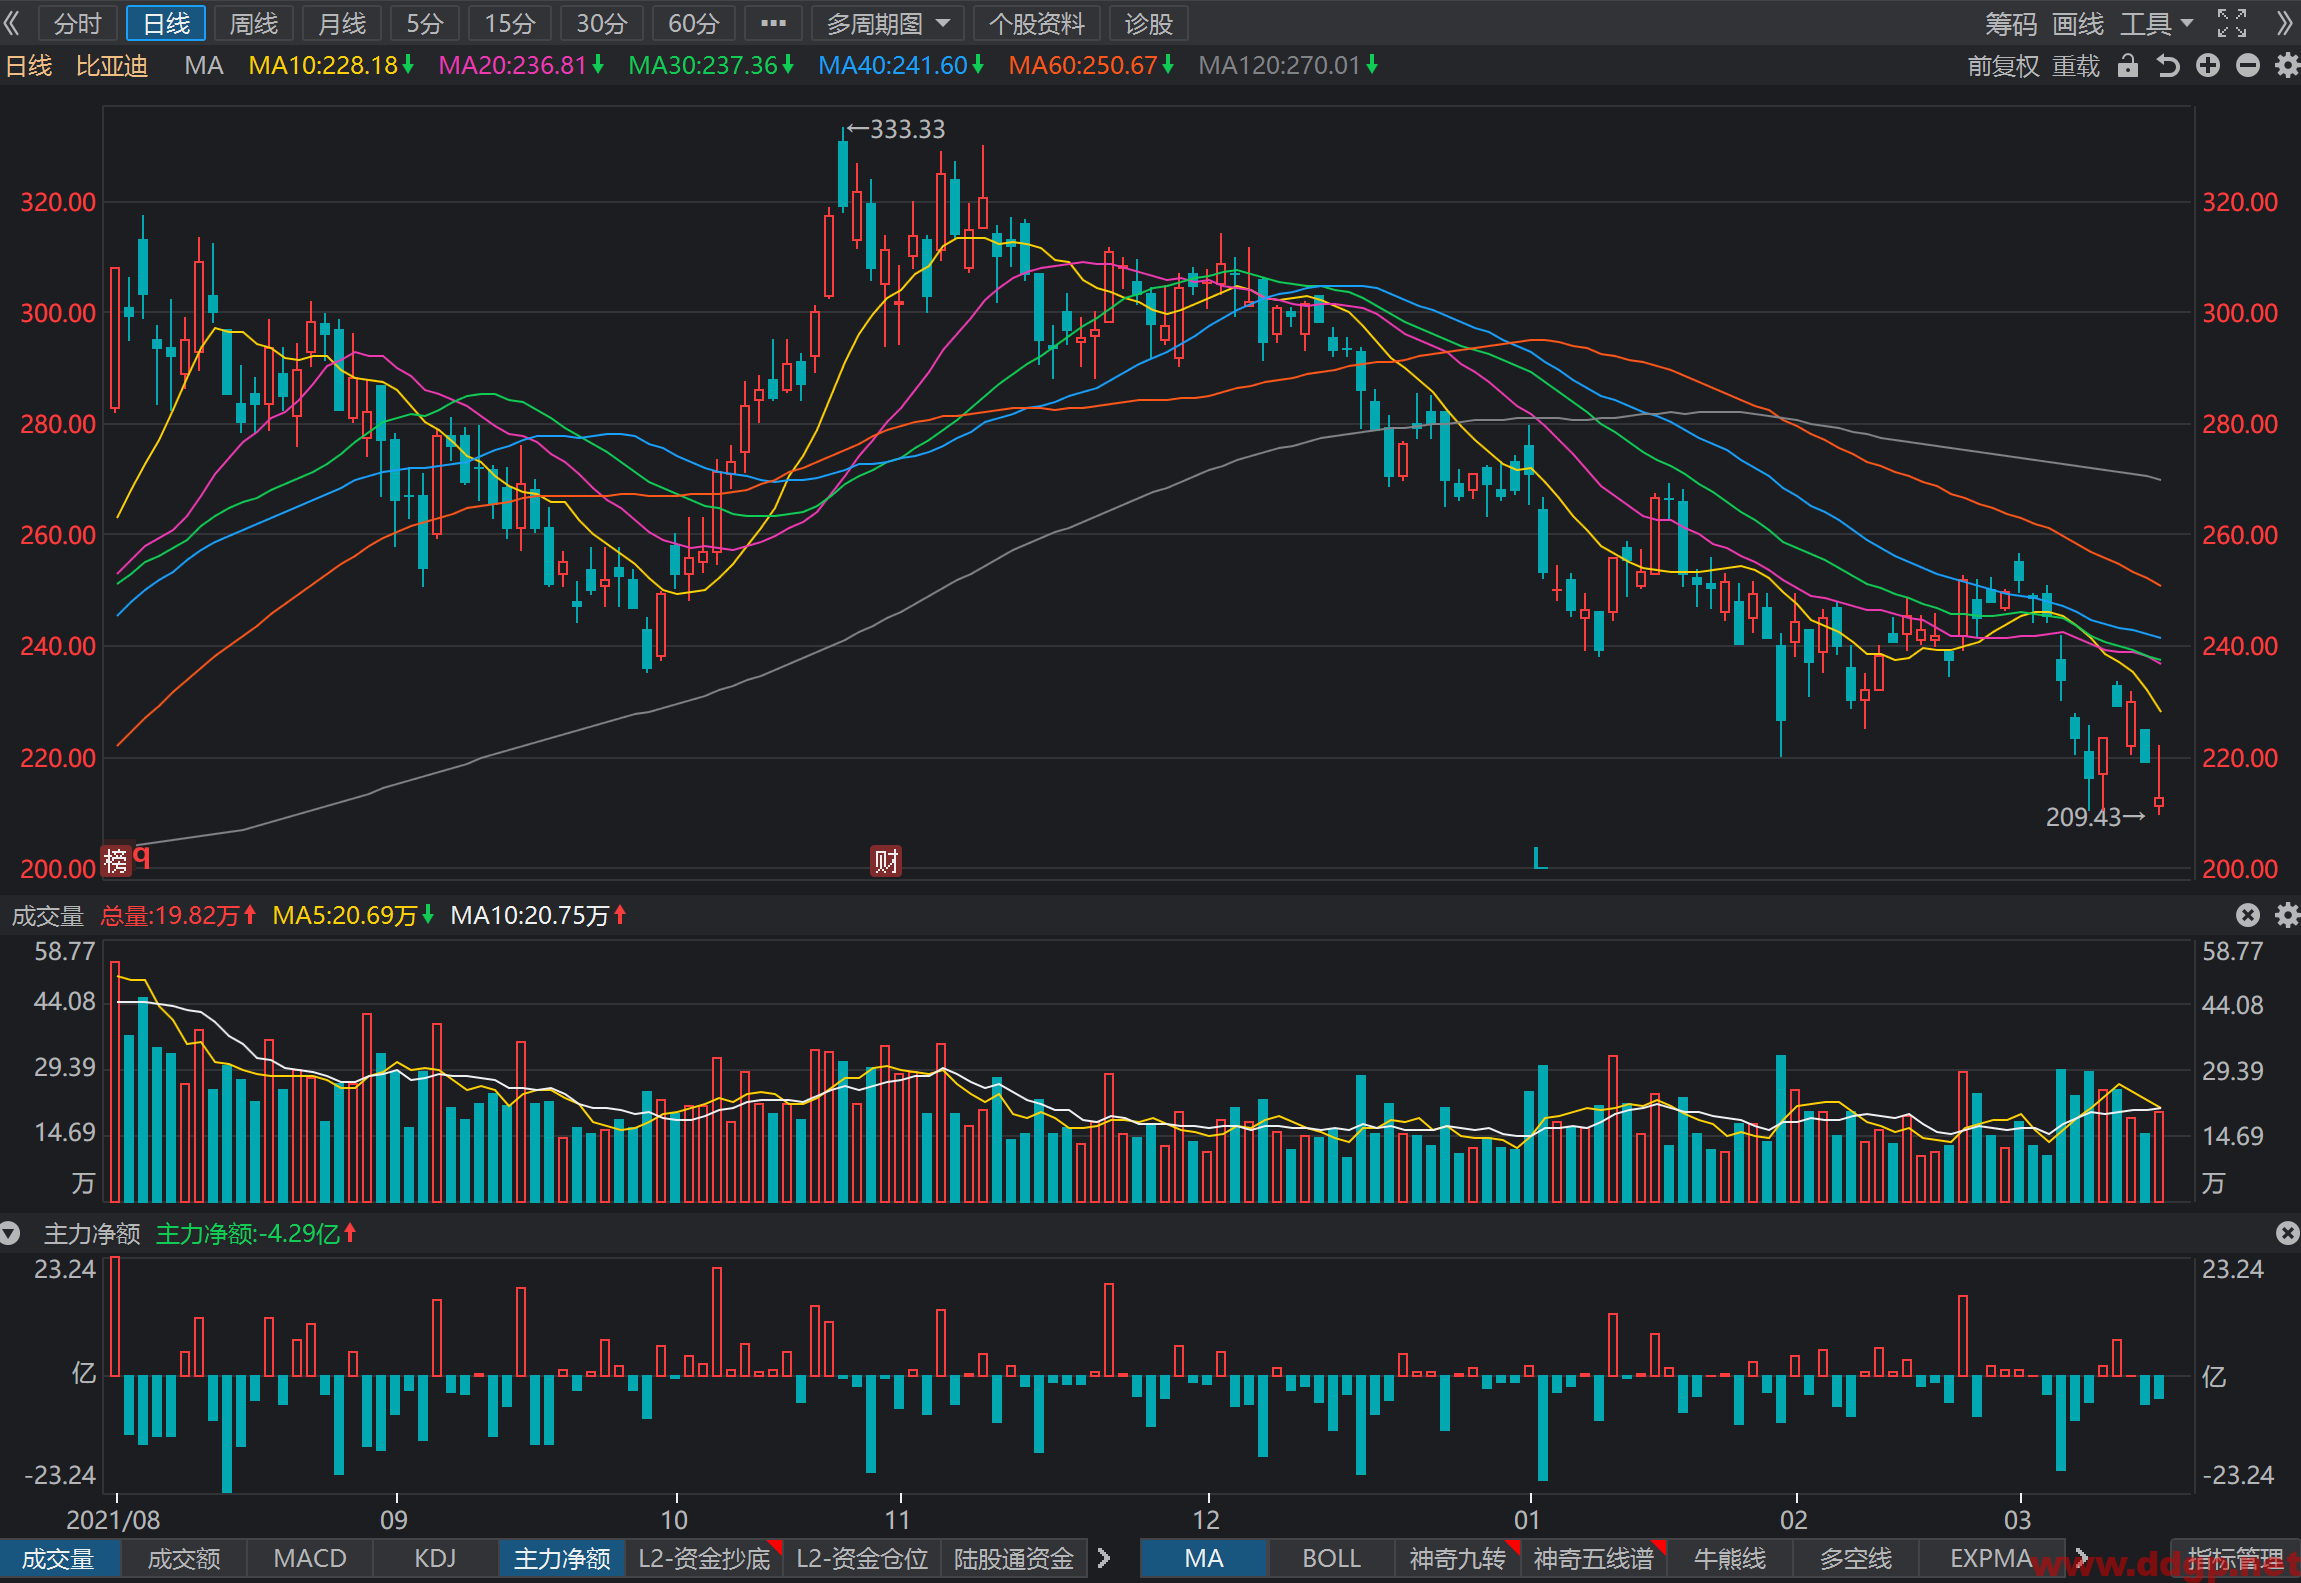Click the fullscreen expand icon

[x=2232, y=23]
